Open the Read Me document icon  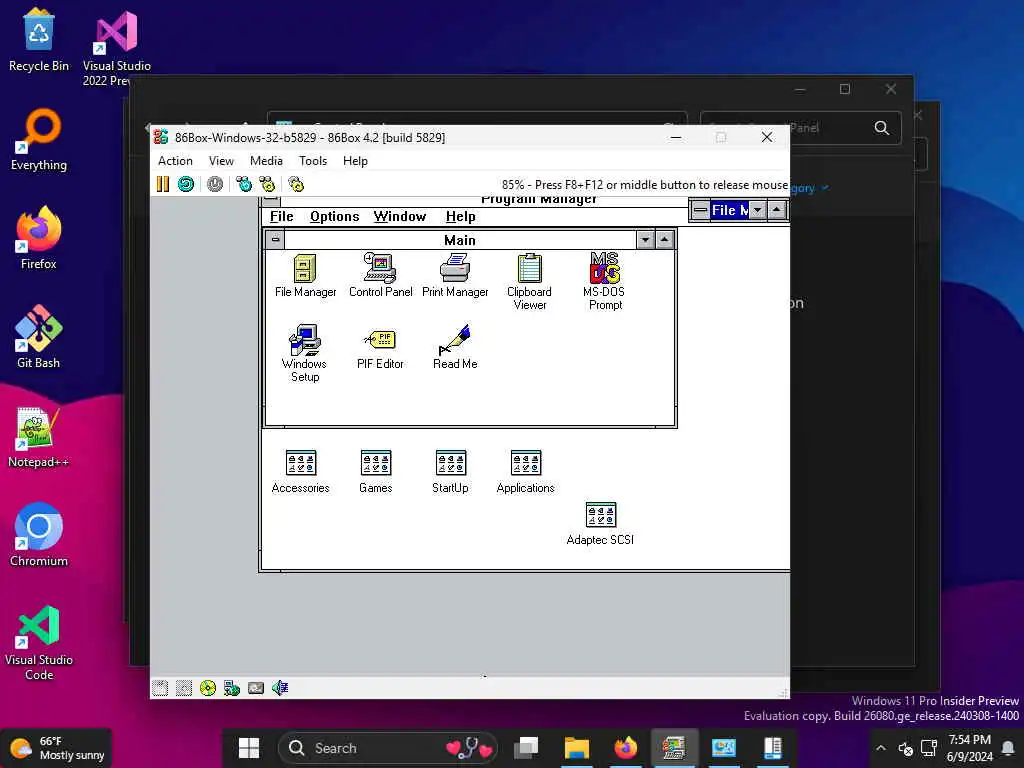click(455, 347)
